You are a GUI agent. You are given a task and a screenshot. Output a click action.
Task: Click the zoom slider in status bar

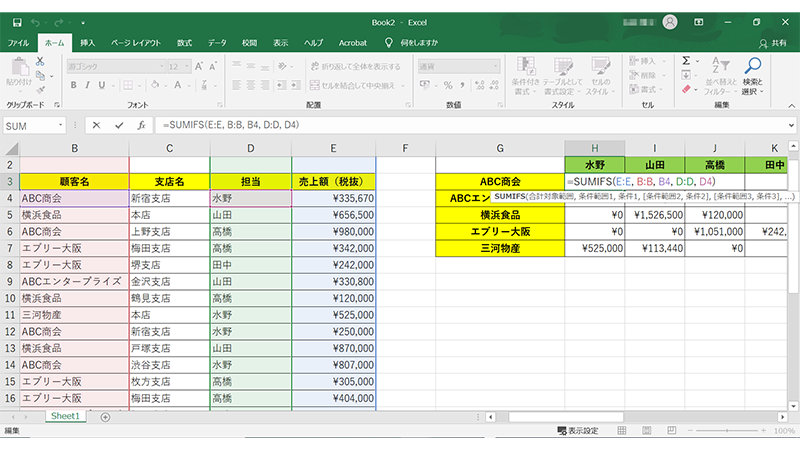pos(727,431)
